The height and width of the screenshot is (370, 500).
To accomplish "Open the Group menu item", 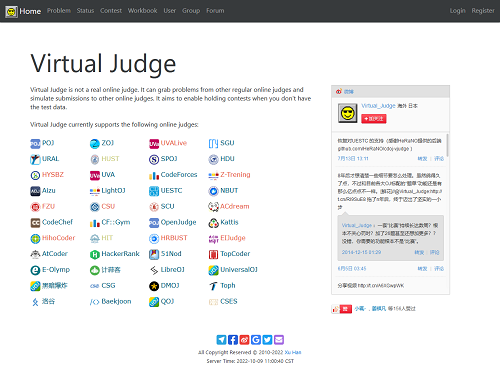I will coord(191,11).
